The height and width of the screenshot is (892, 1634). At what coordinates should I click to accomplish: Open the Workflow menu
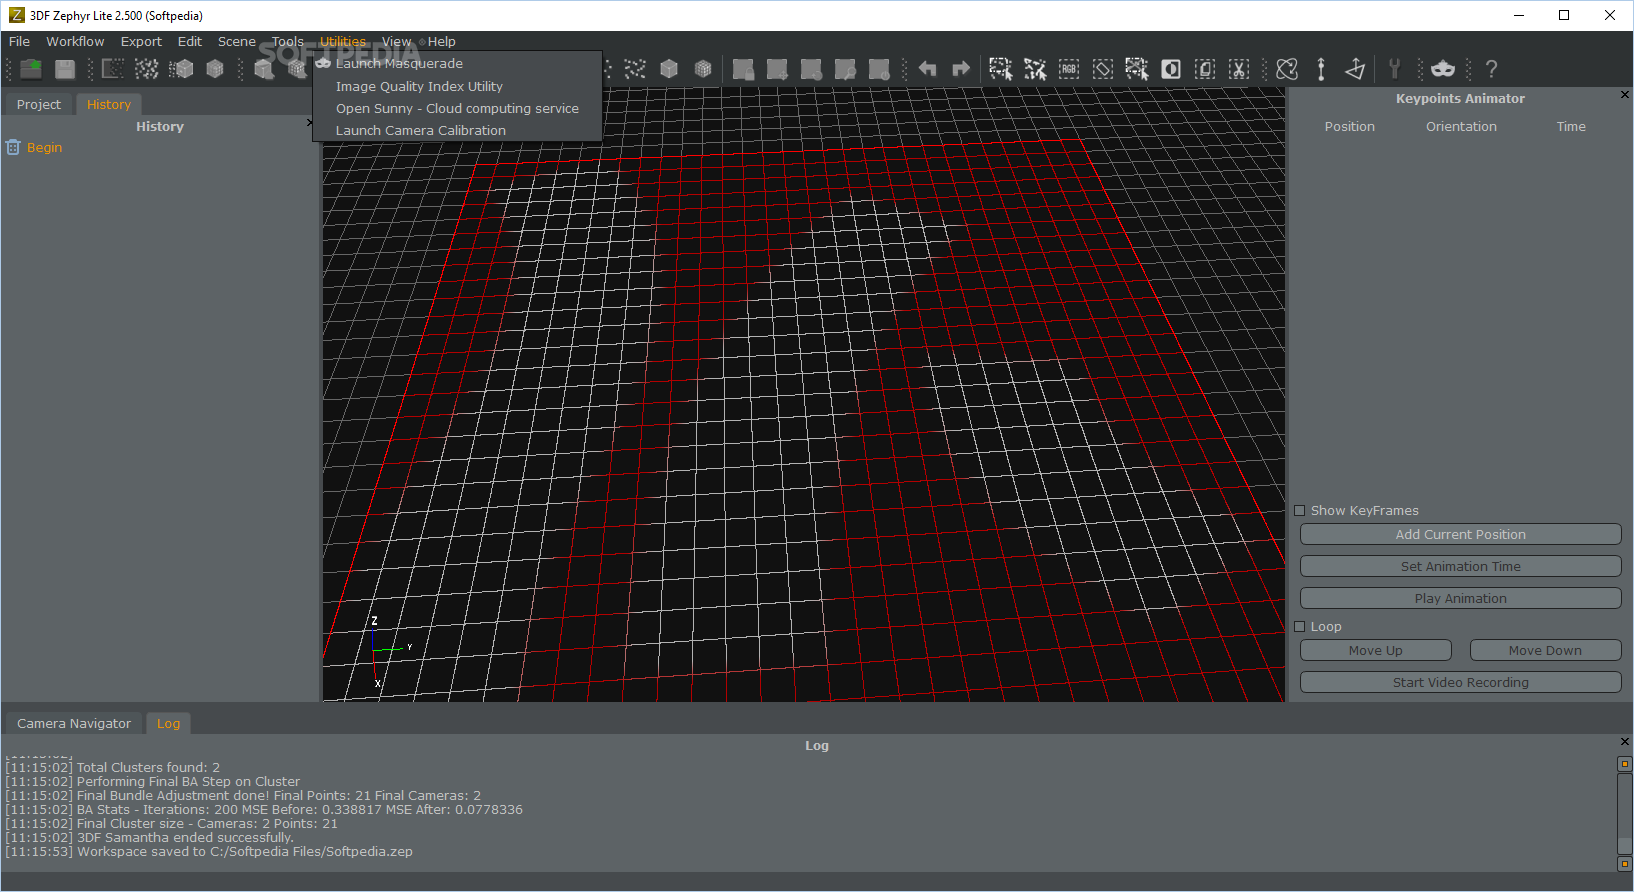click(x=75, y=42)
